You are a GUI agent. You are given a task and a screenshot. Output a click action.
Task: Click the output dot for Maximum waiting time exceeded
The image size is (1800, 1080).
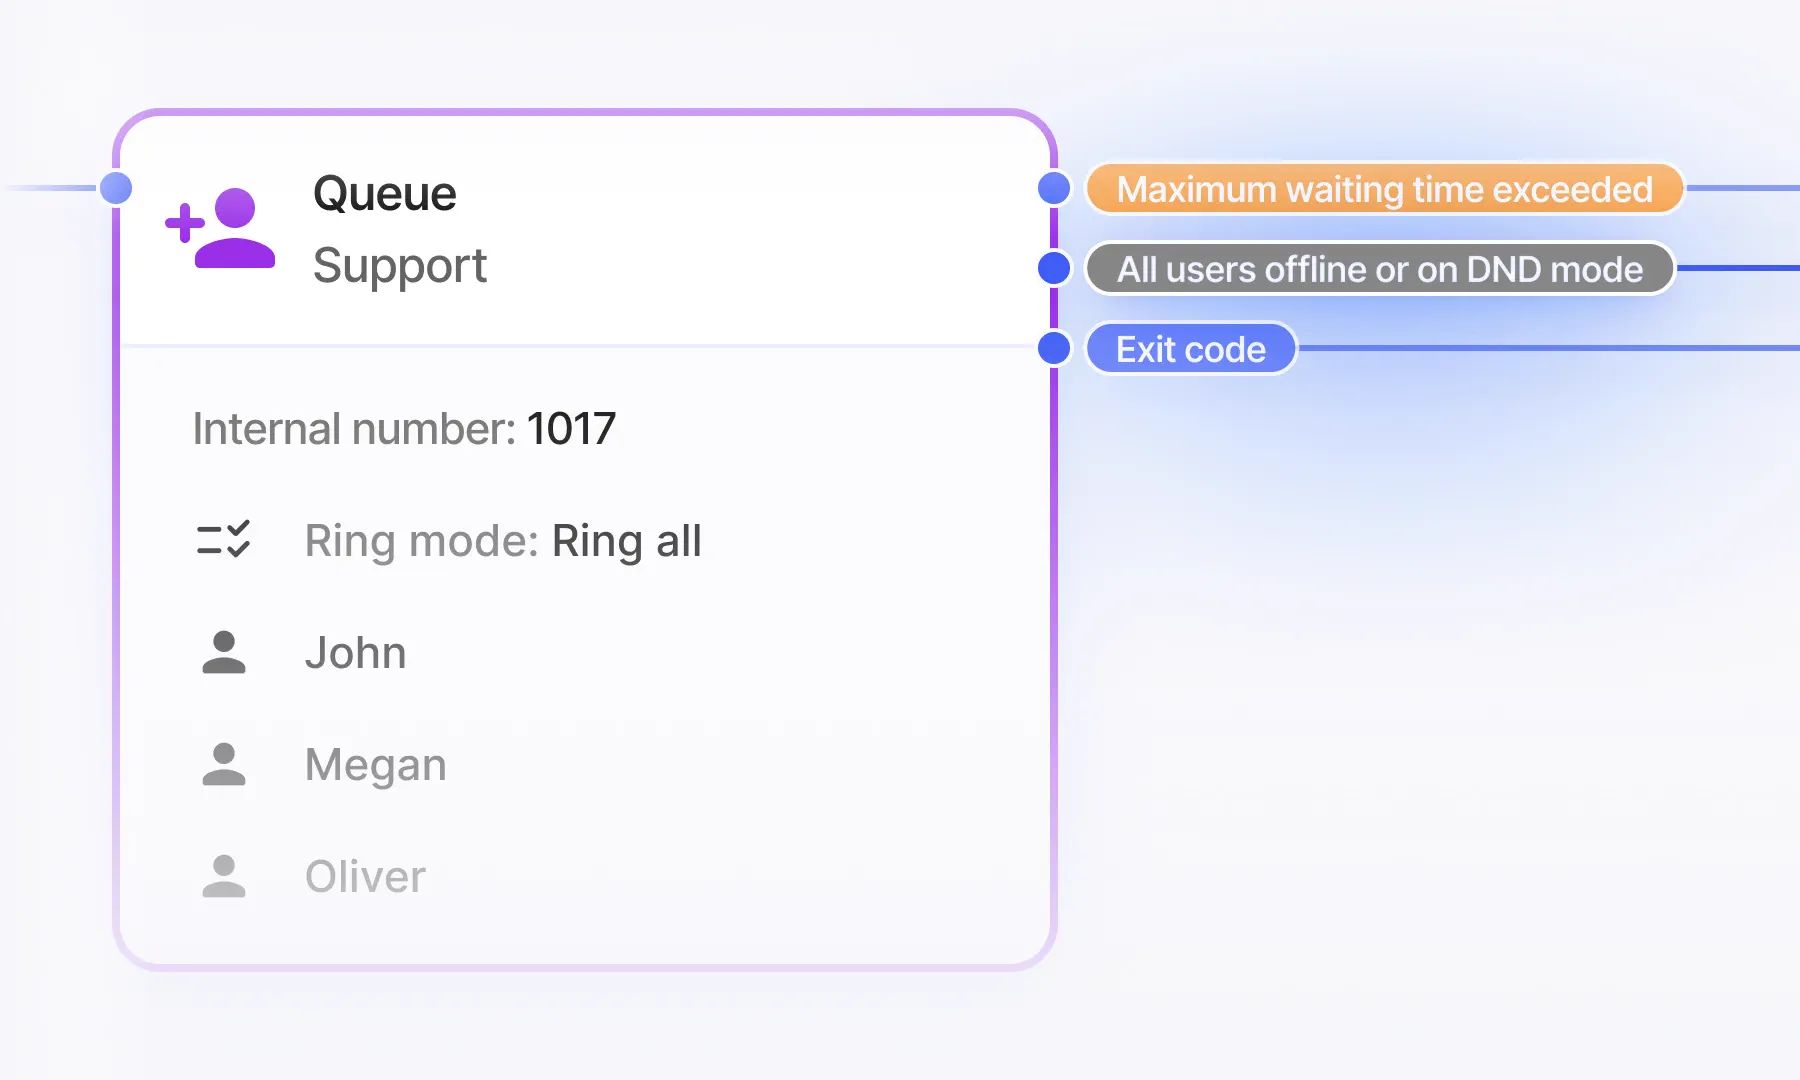tap(1054, 188)
